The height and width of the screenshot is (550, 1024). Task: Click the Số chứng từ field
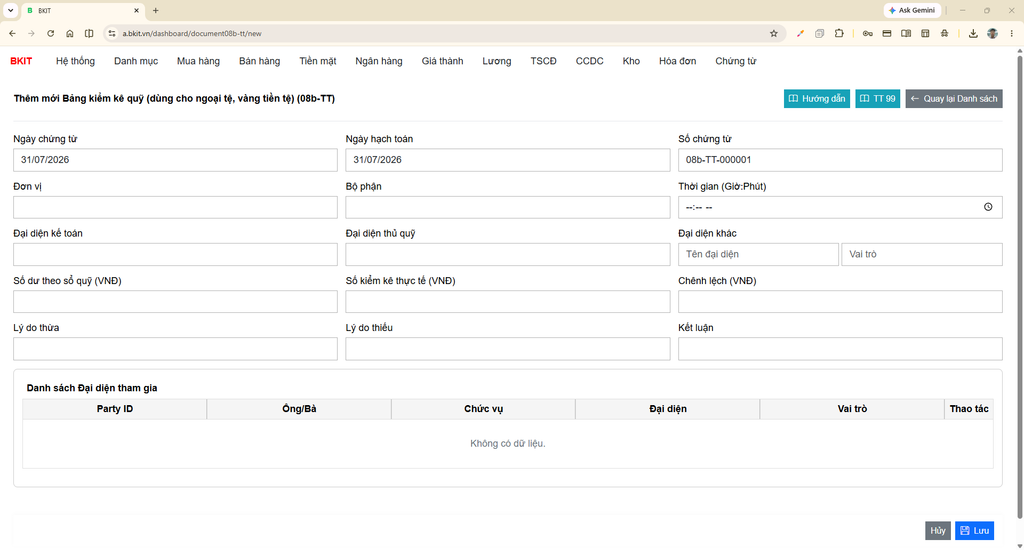tap(840, 160)
